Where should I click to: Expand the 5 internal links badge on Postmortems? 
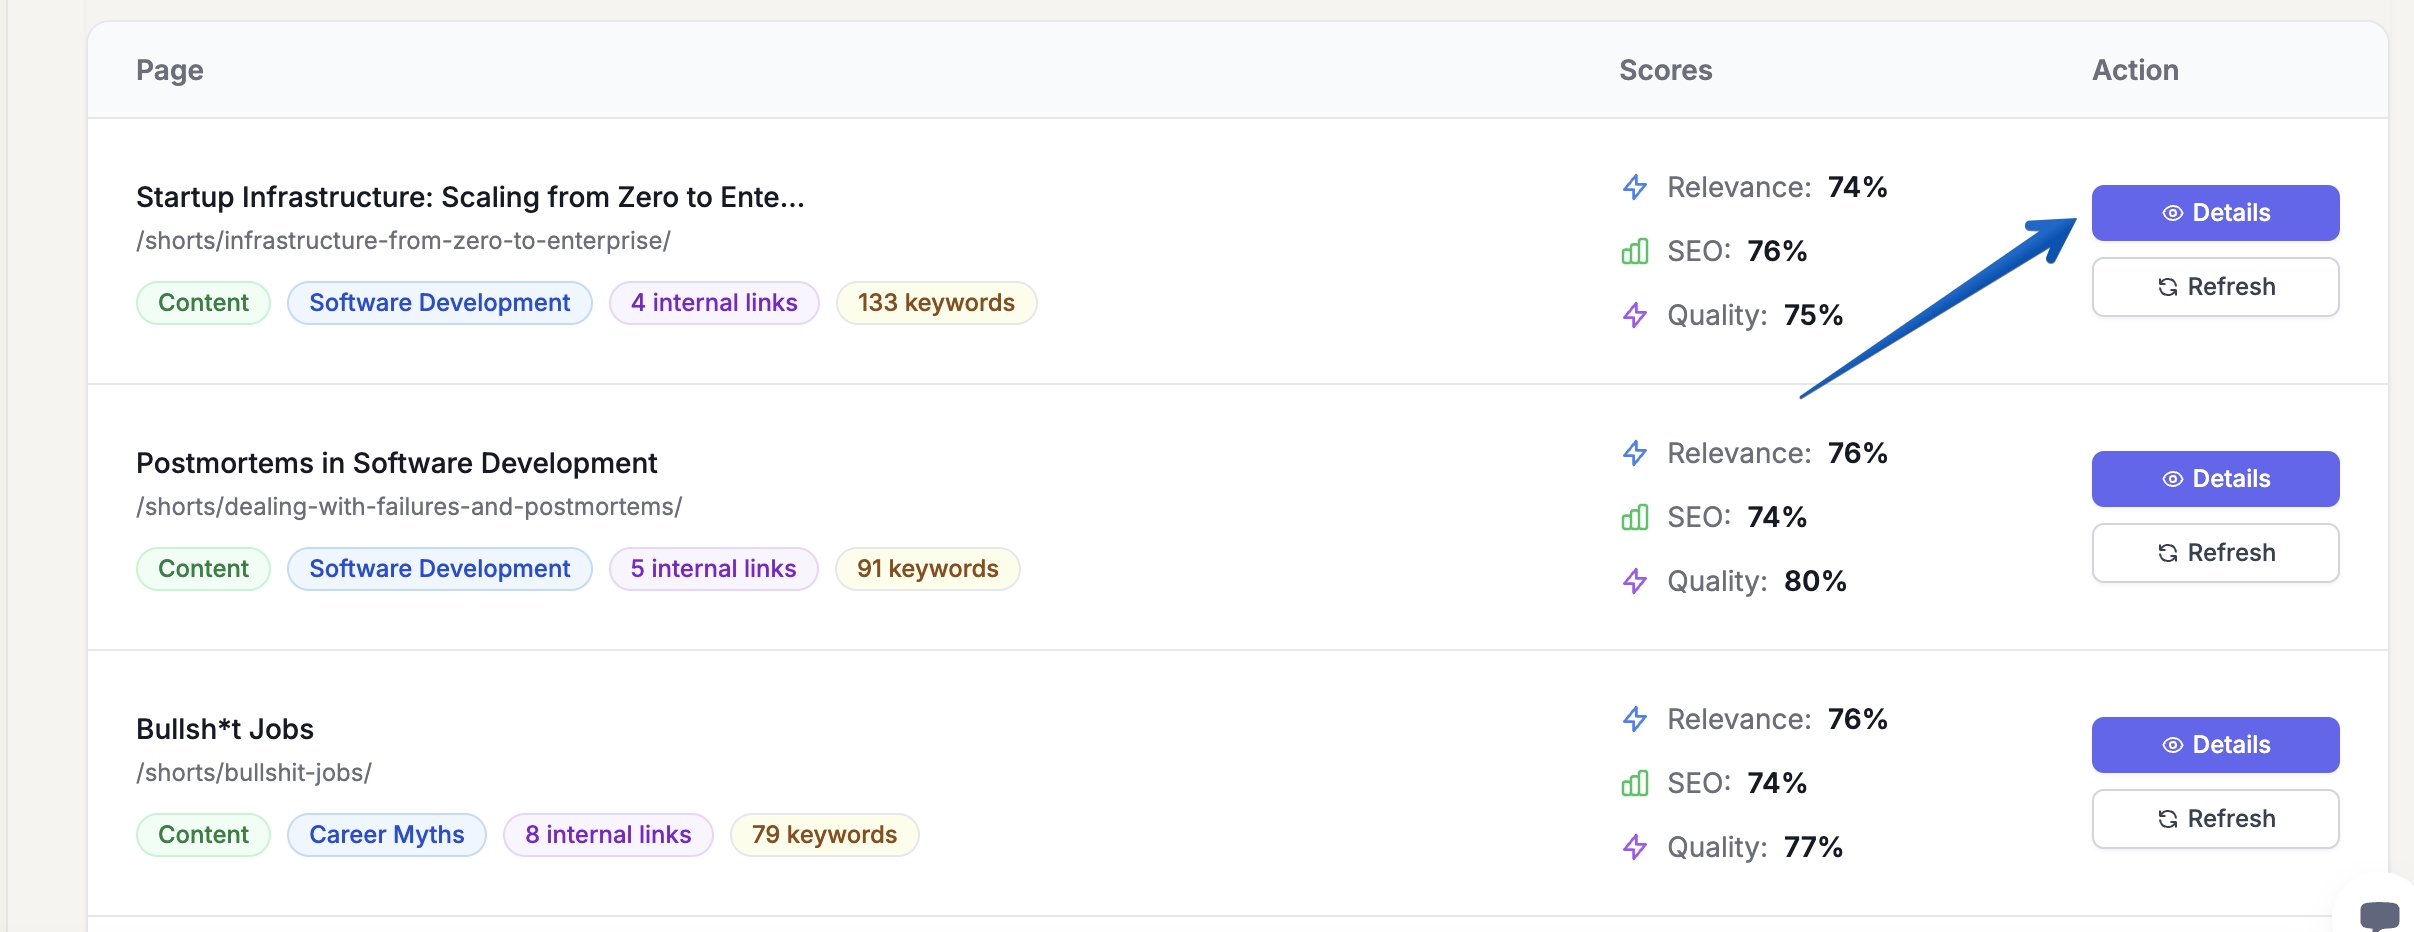tap(713, 568)
